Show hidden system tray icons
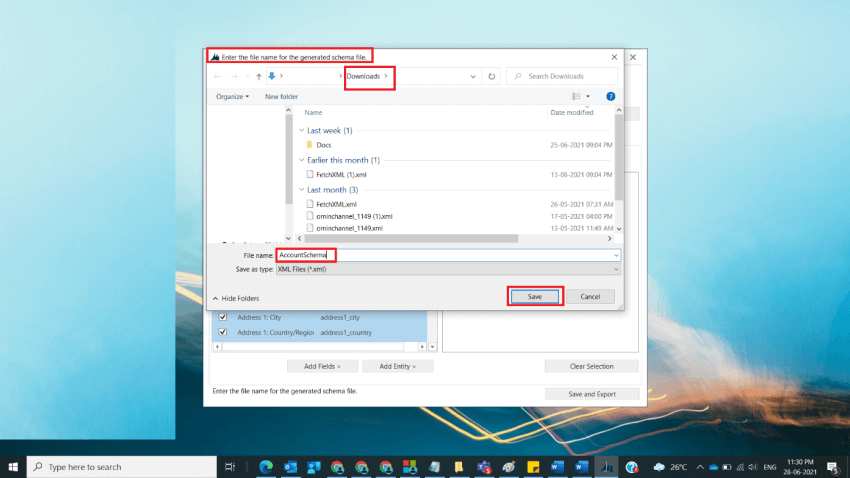Screen dimensions: 850x478 click(x=700, y=467)
